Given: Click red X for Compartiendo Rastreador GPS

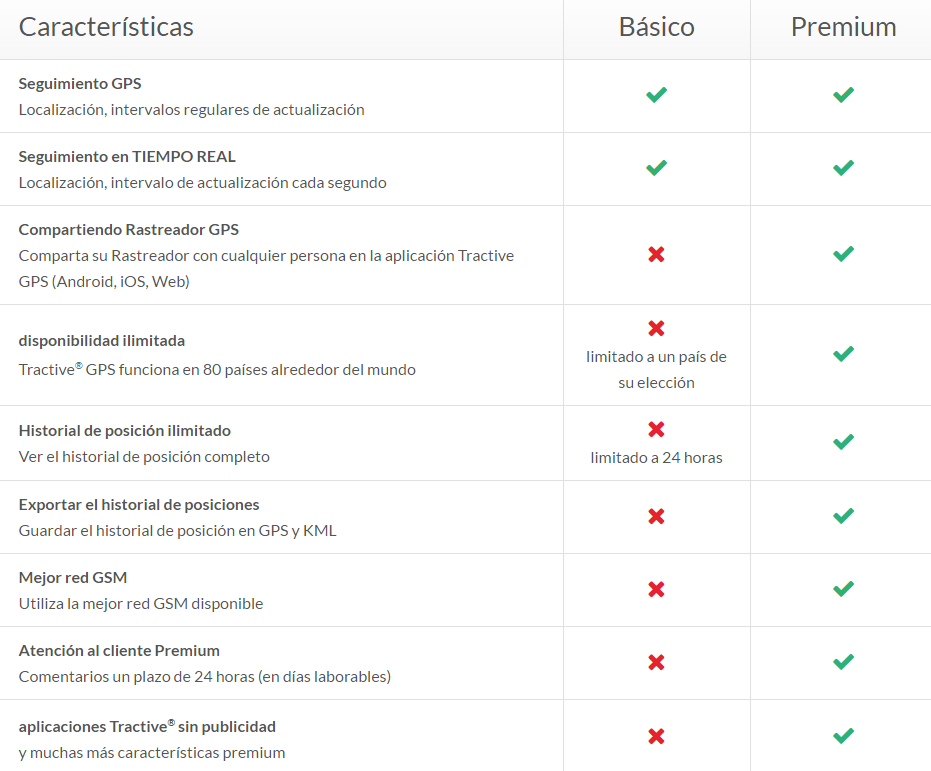Looking at the screenshot, I should point(656,254).
